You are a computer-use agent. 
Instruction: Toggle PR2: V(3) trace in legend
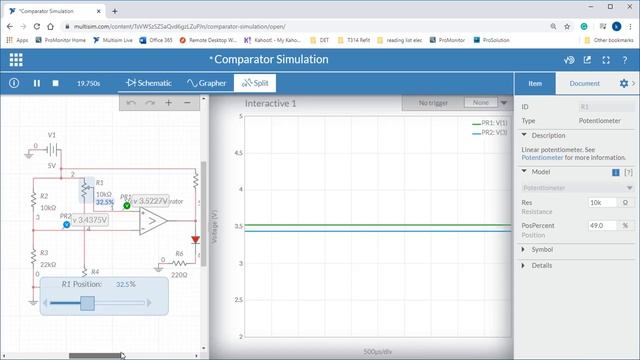(x=489, y=133)
